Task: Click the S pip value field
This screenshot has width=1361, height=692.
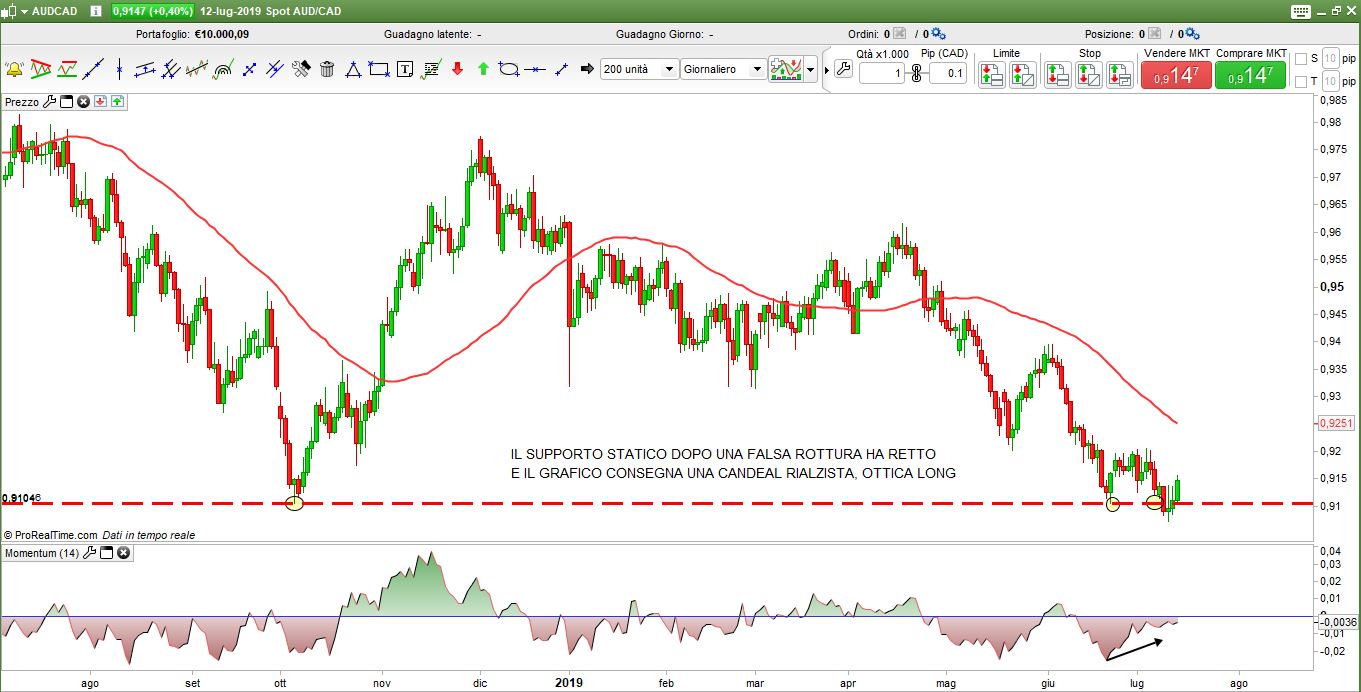Action: coord(1329,58)
